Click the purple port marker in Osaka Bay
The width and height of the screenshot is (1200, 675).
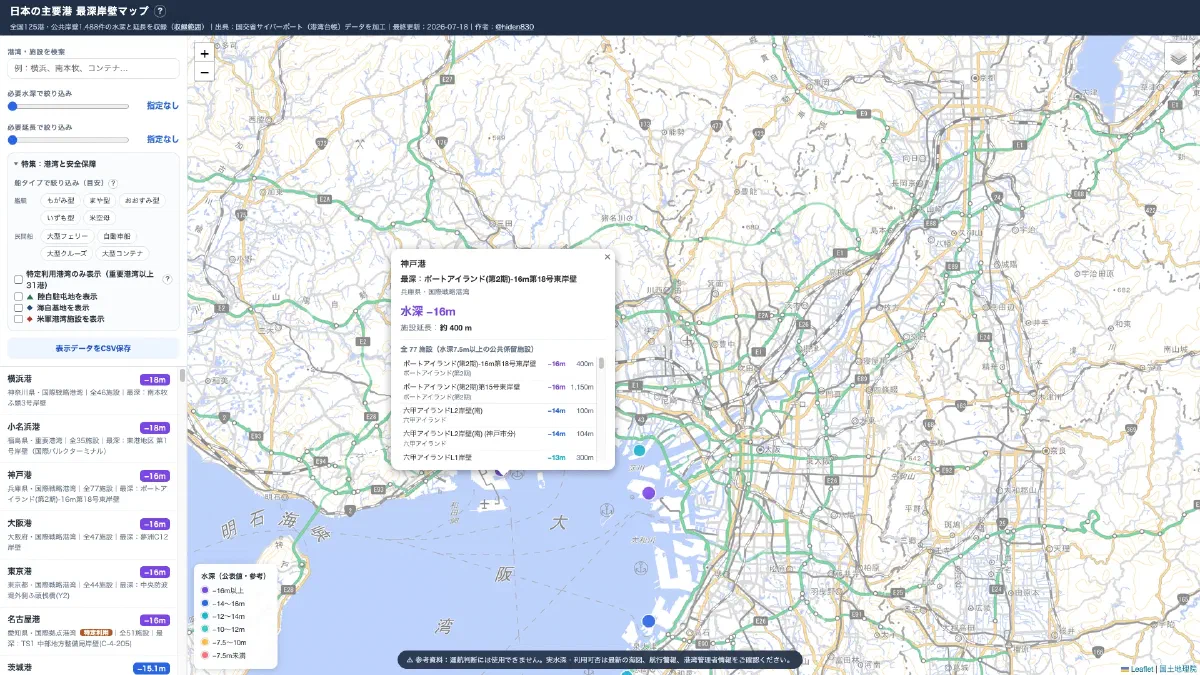648,493
